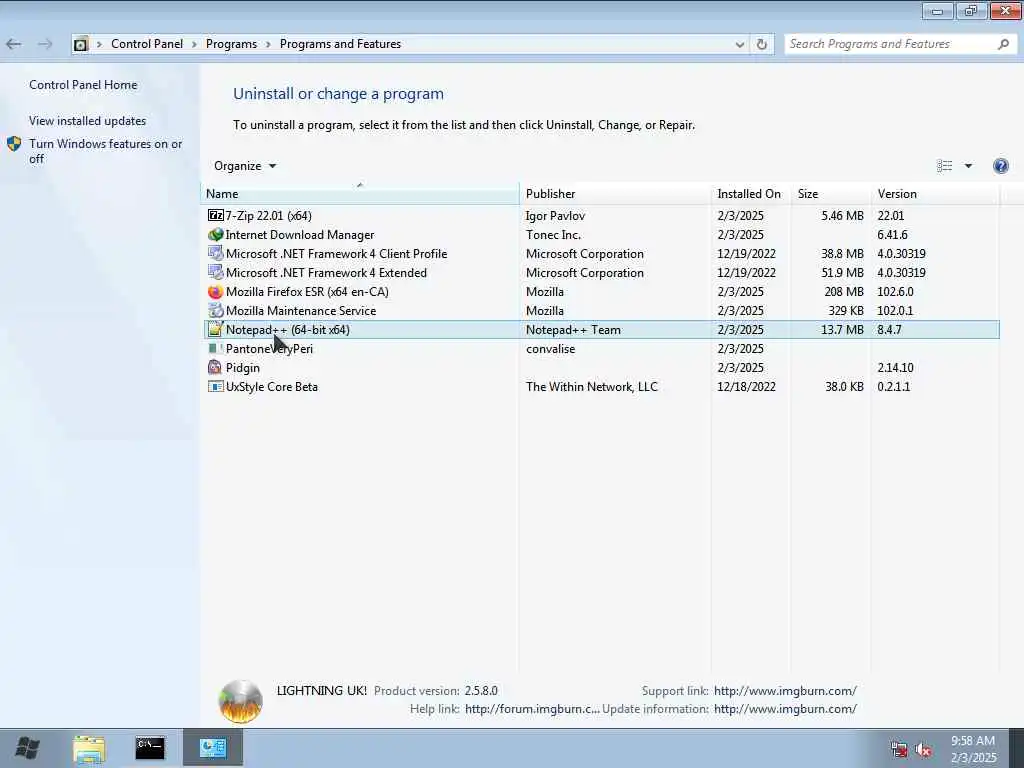Open Command Prompt from the taskbar

[x=150, y=748]
